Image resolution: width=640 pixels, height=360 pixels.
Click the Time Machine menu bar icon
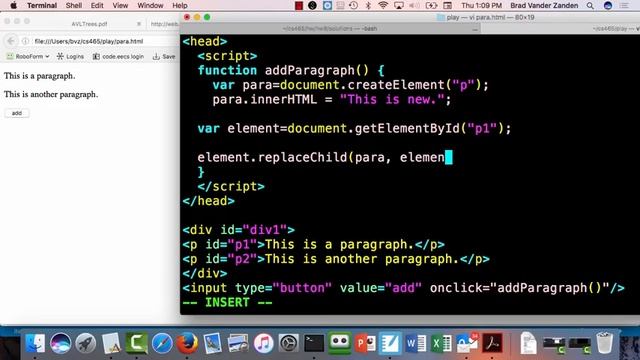click(x=353, y=5)
